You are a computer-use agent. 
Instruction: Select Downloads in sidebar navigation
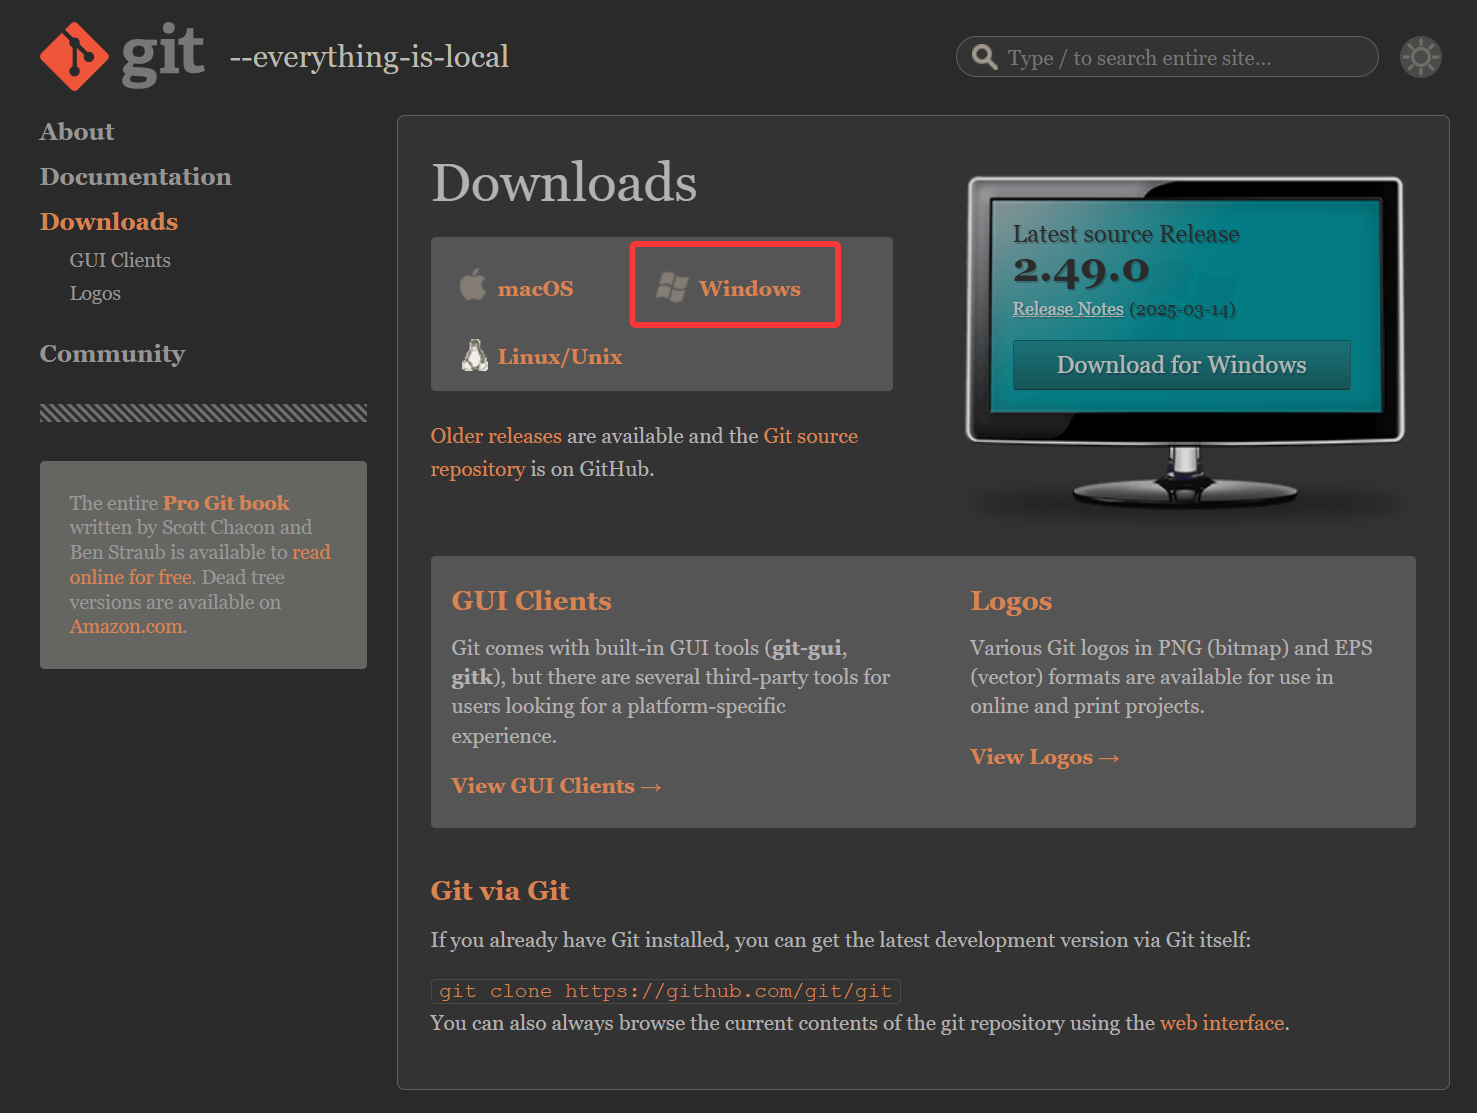pyautogui.click(x=109, y=222)
